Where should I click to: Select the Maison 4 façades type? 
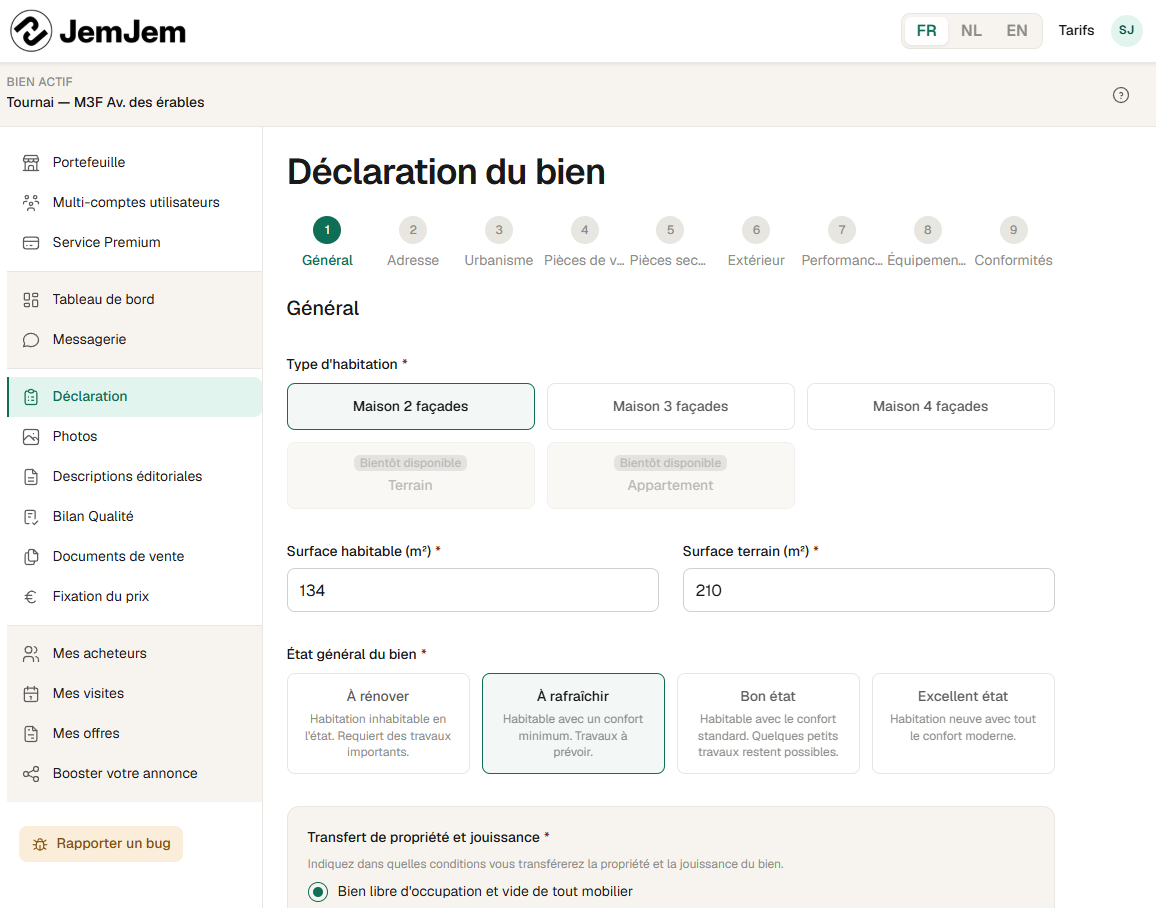(930, 406)
